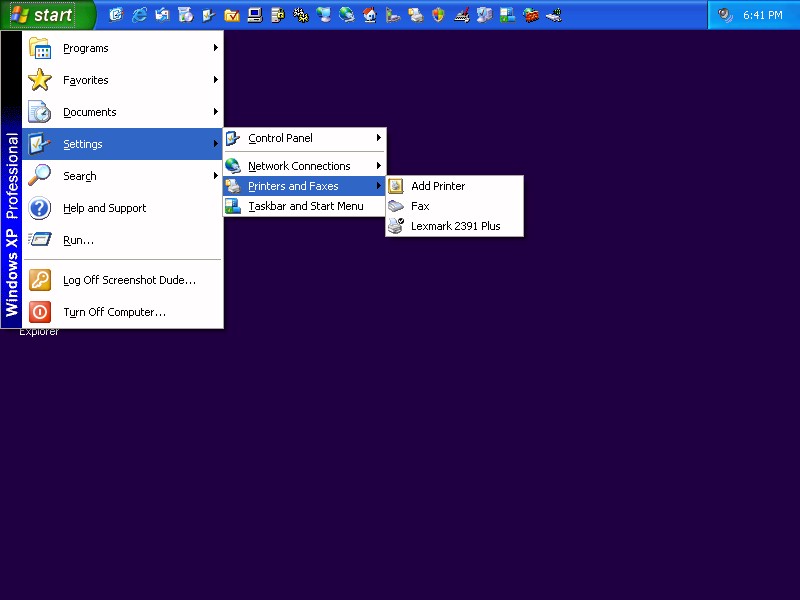Screen dimensions: 800x600
Task: Click the red Turn Off Computer power icon
Action: pyautogui.click(x=40, y=312)
